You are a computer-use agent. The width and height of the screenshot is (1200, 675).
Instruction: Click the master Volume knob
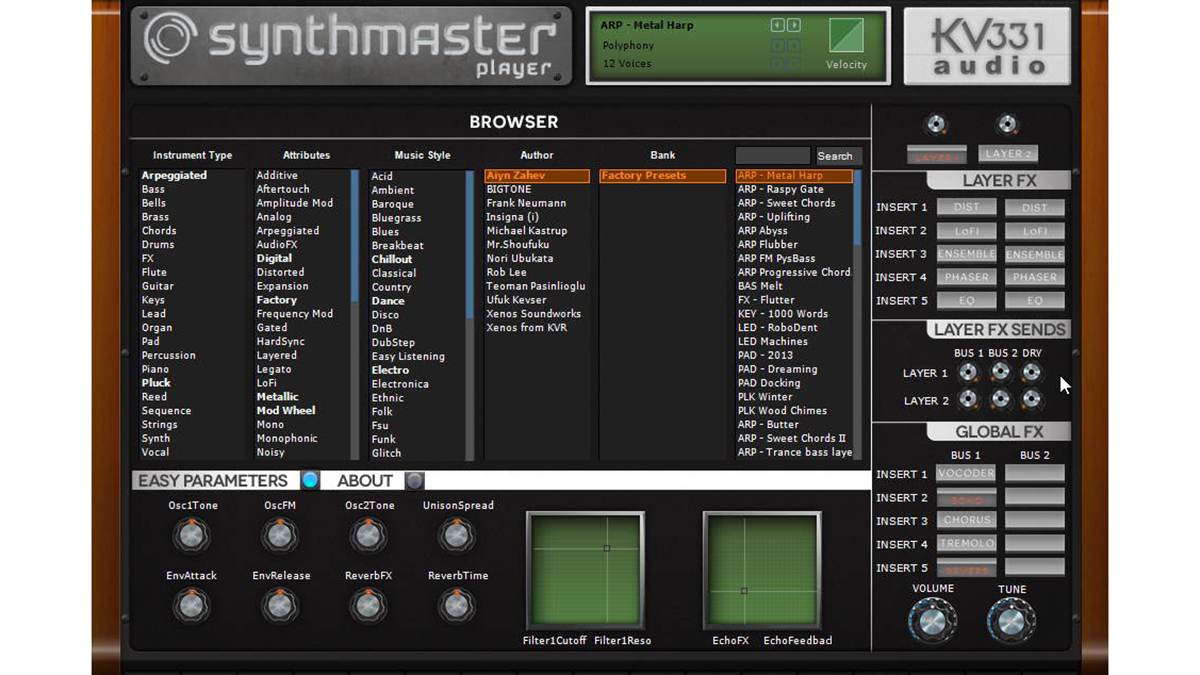point(932,622)
